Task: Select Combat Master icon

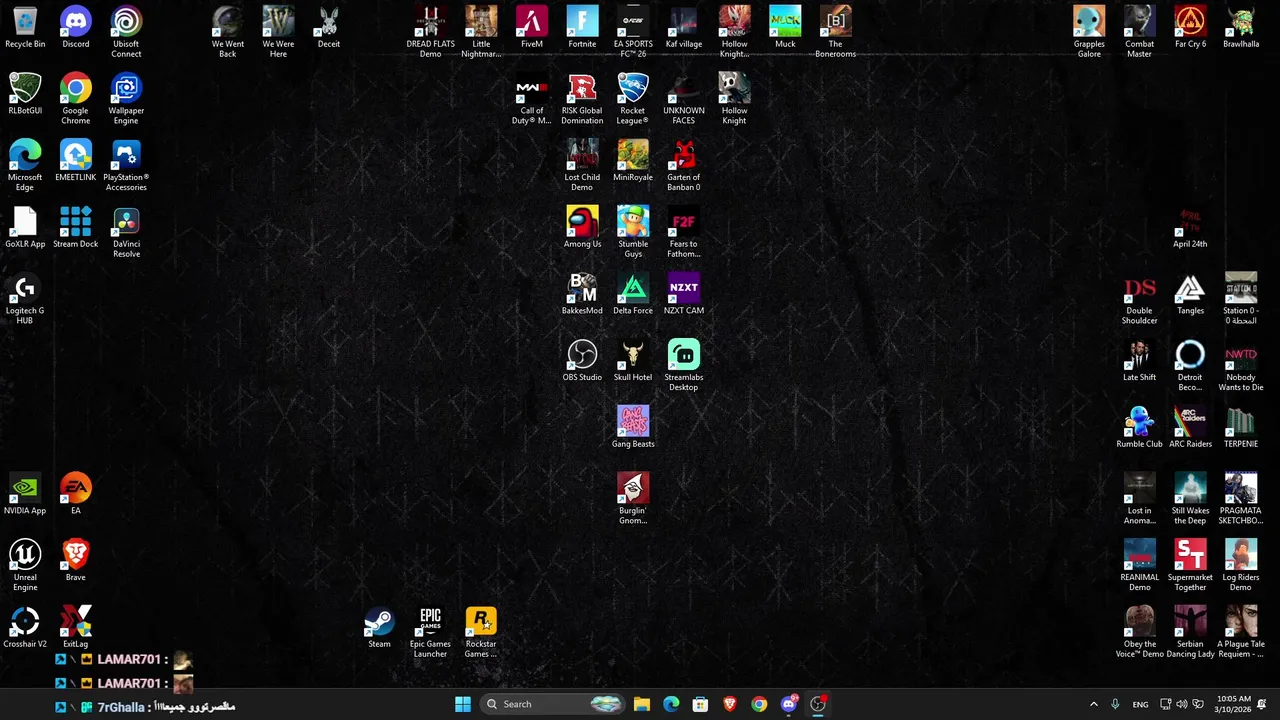Action: [1139, 32]
